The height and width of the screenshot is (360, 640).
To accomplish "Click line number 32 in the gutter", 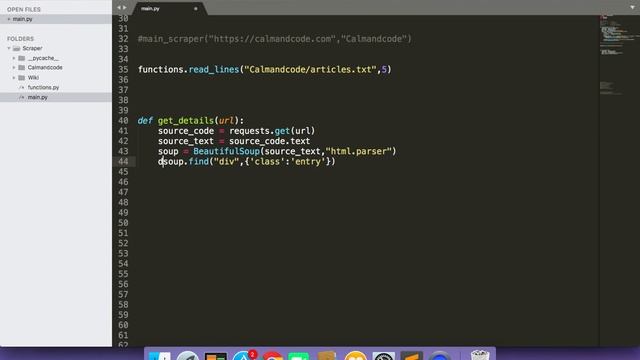I will pyautogui.click(x=123, y=39).
